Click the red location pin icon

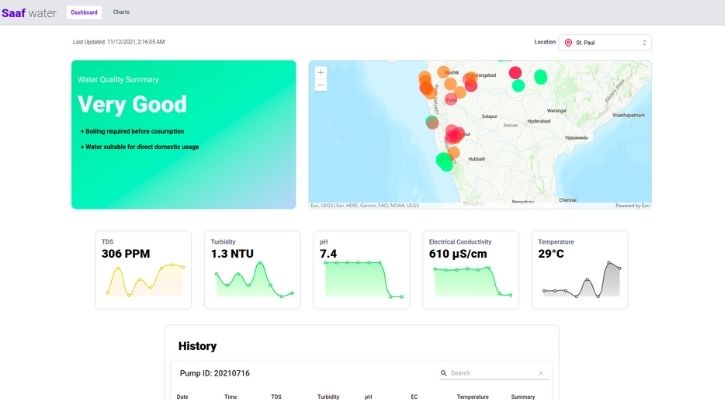pyautogui.click(x=568, y=43)
